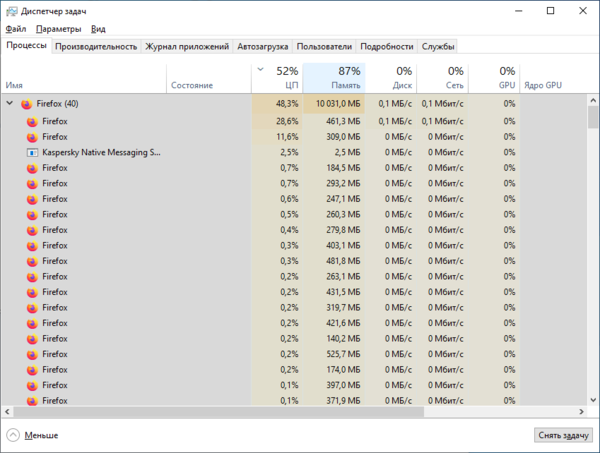Click Firefox icon on the 309,0 МБ row

coord(33,136)
